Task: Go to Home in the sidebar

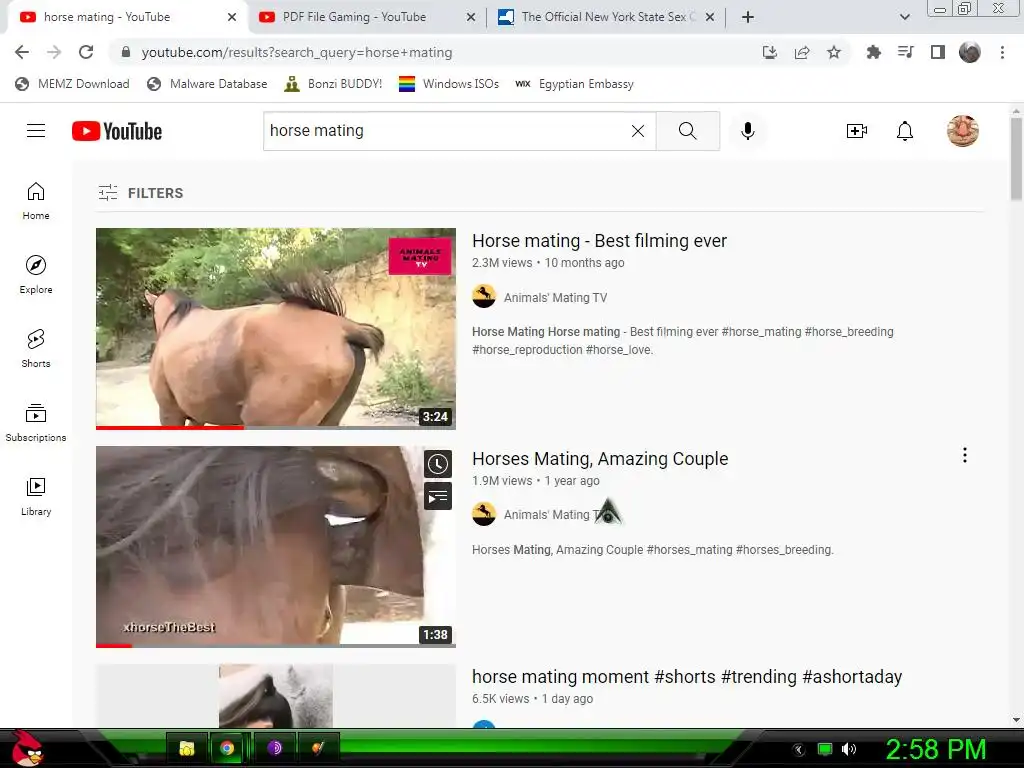Action: pos(36,201)
